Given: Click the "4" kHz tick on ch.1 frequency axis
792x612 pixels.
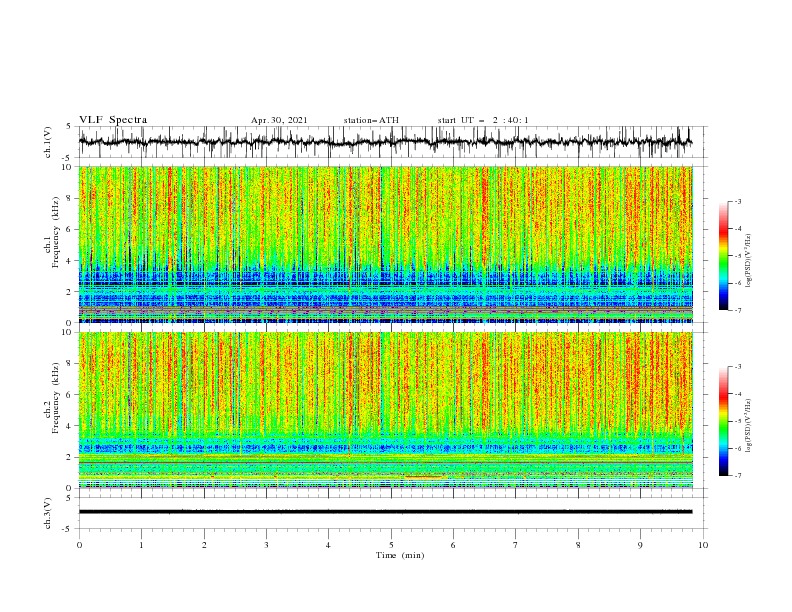Looking at the screenshot, I should 69,261.
